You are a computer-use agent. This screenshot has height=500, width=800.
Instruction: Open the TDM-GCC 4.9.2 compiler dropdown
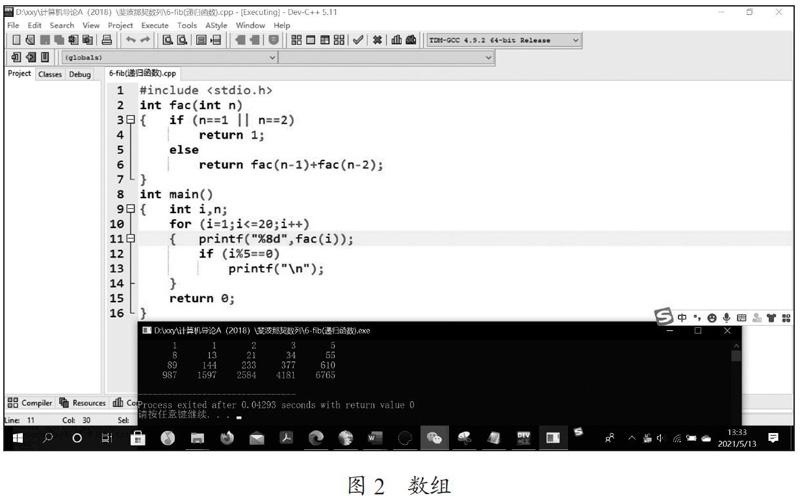pos(504,40)
